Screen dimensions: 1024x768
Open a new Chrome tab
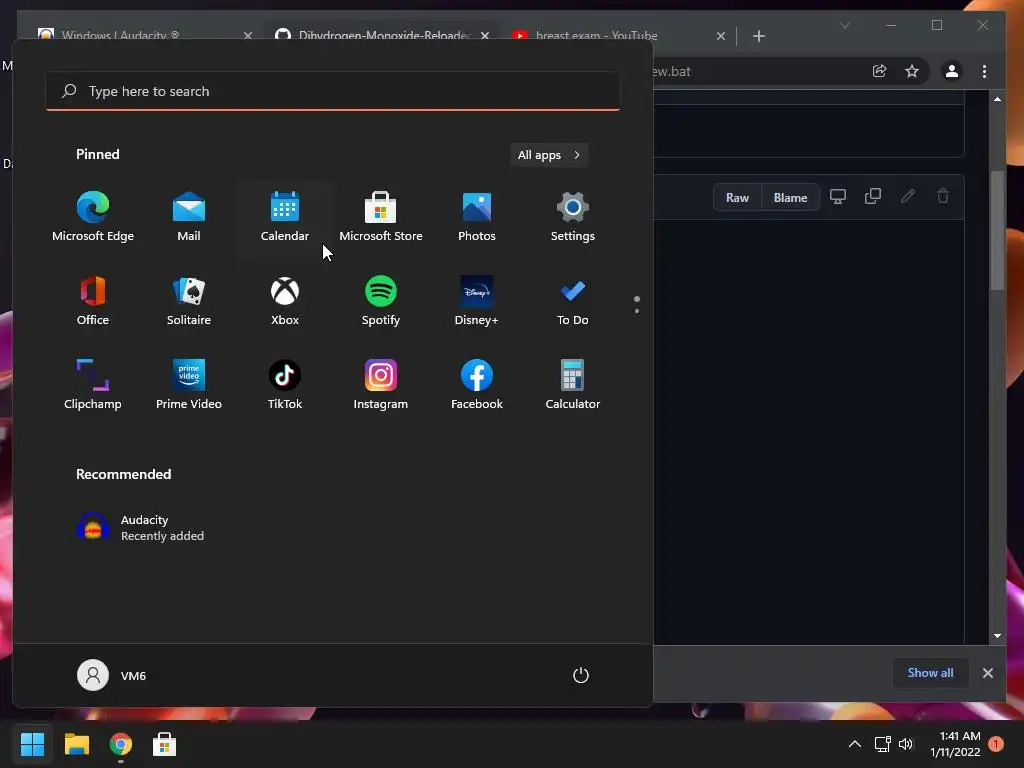(x=759, y=36)
